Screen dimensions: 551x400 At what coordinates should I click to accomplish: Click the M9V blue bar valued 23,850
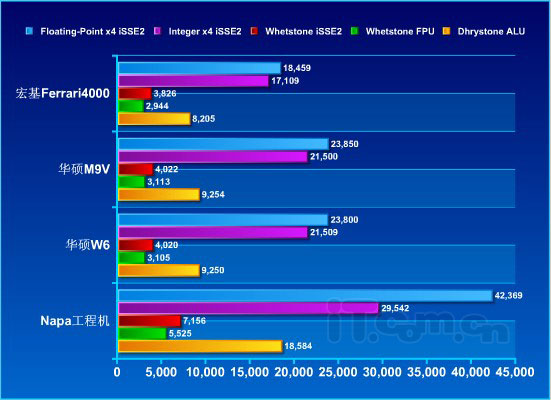(223, 144)
